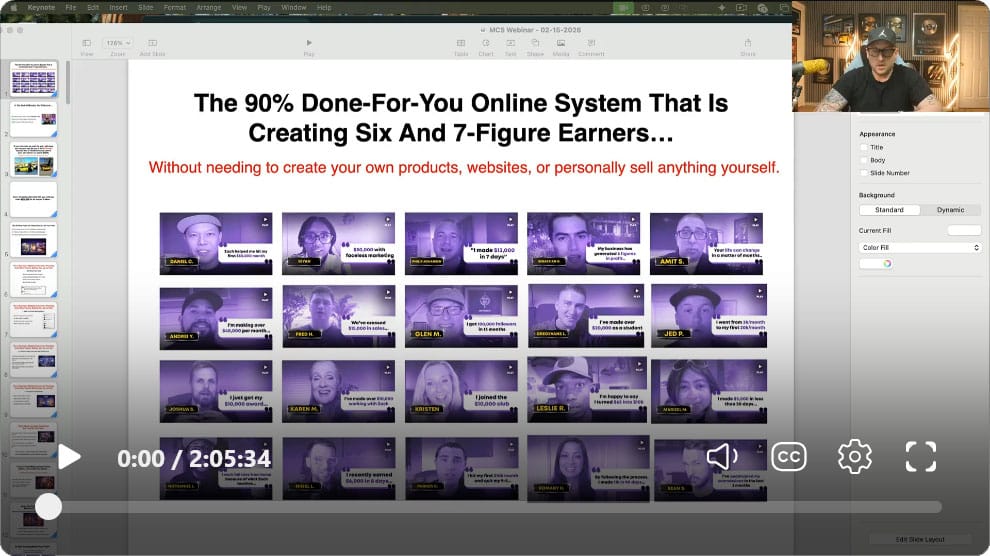The image size is (990, 556).
Task: Open the Insert menu
Action: coord(118,8)
